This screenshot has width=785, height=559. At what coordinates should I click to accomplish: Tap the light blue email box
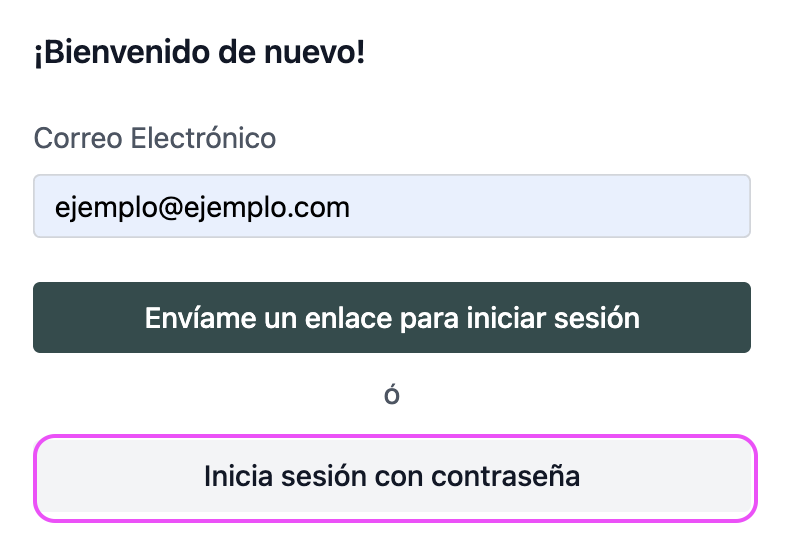(391, 207)
